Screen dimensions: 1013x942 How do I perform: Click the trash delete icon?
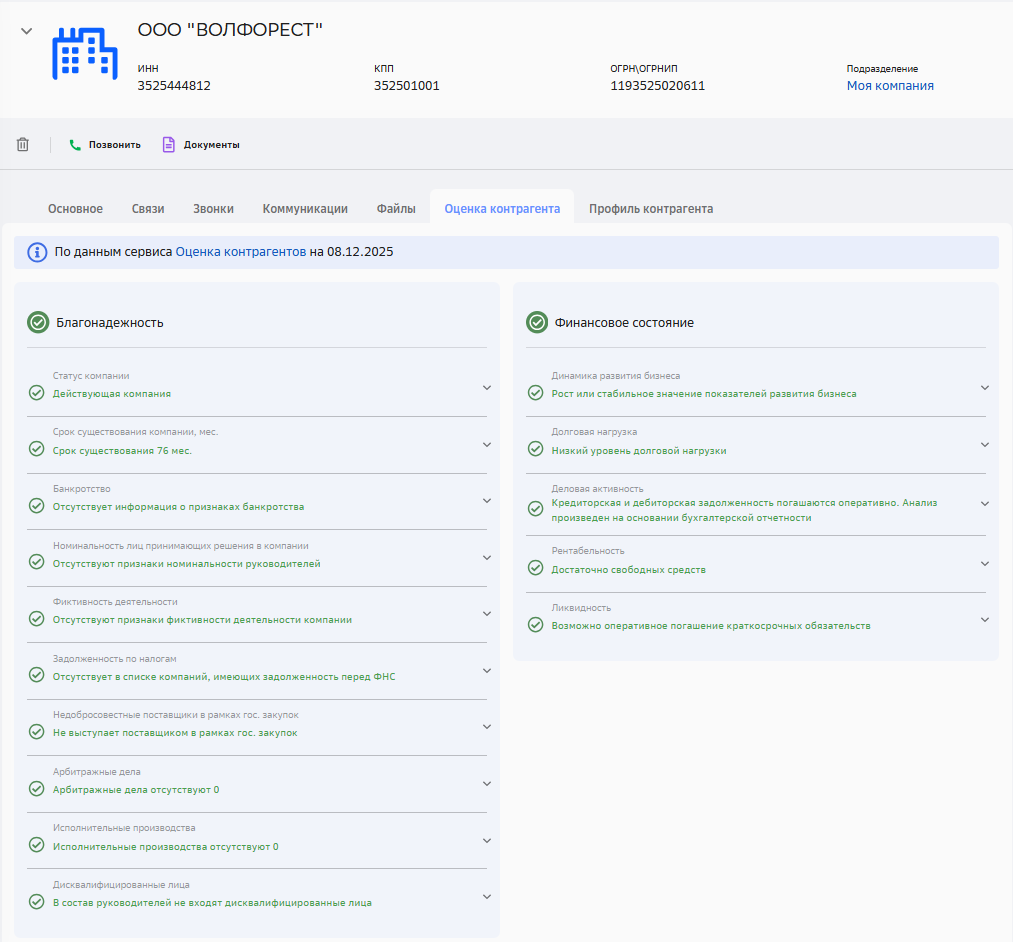pyautogui.click(x=23, y=145)
